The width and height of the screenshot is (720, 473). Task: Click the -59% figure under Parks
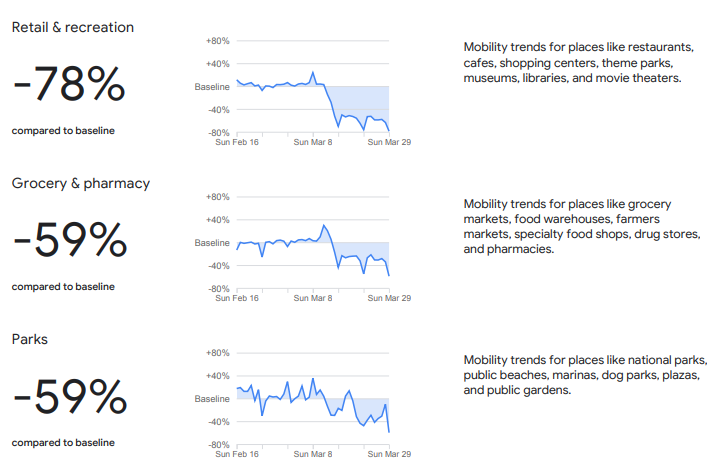pyautogui.click(x=69, y=398)
